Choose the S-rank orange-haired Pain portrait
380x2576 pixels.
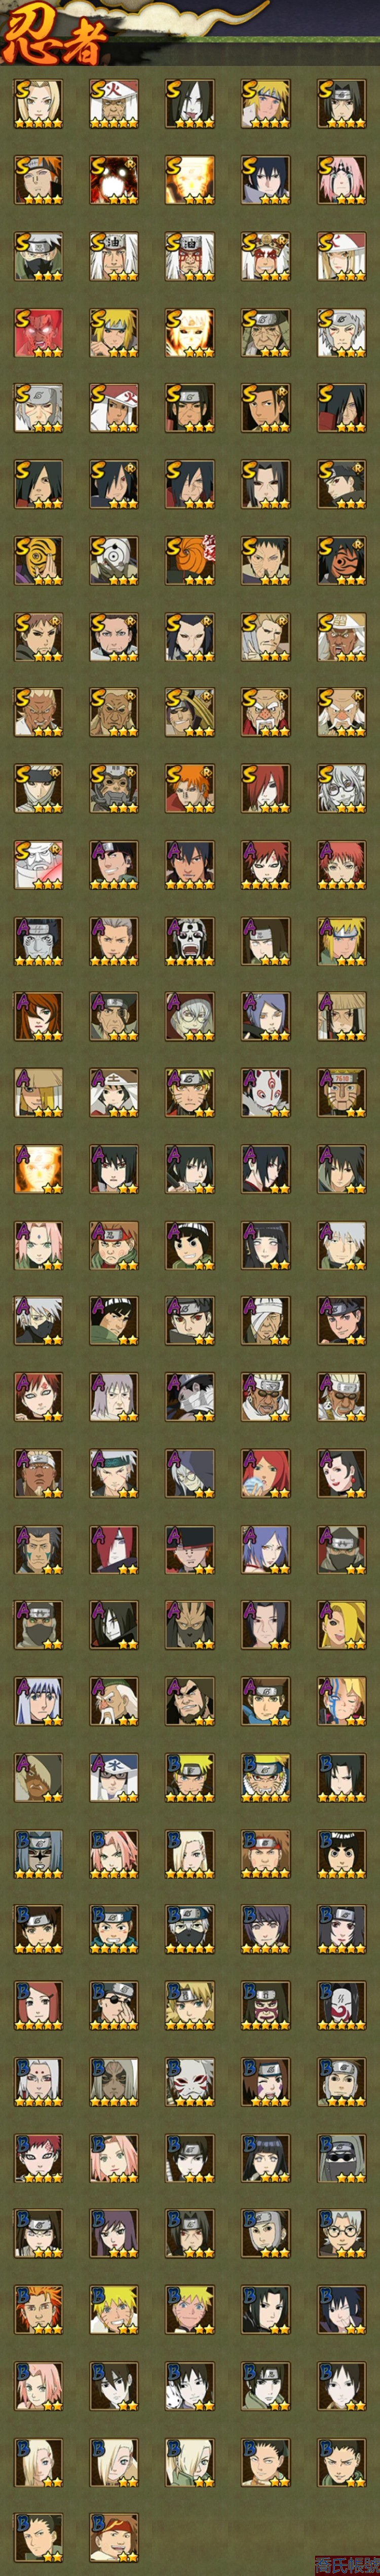190,788
